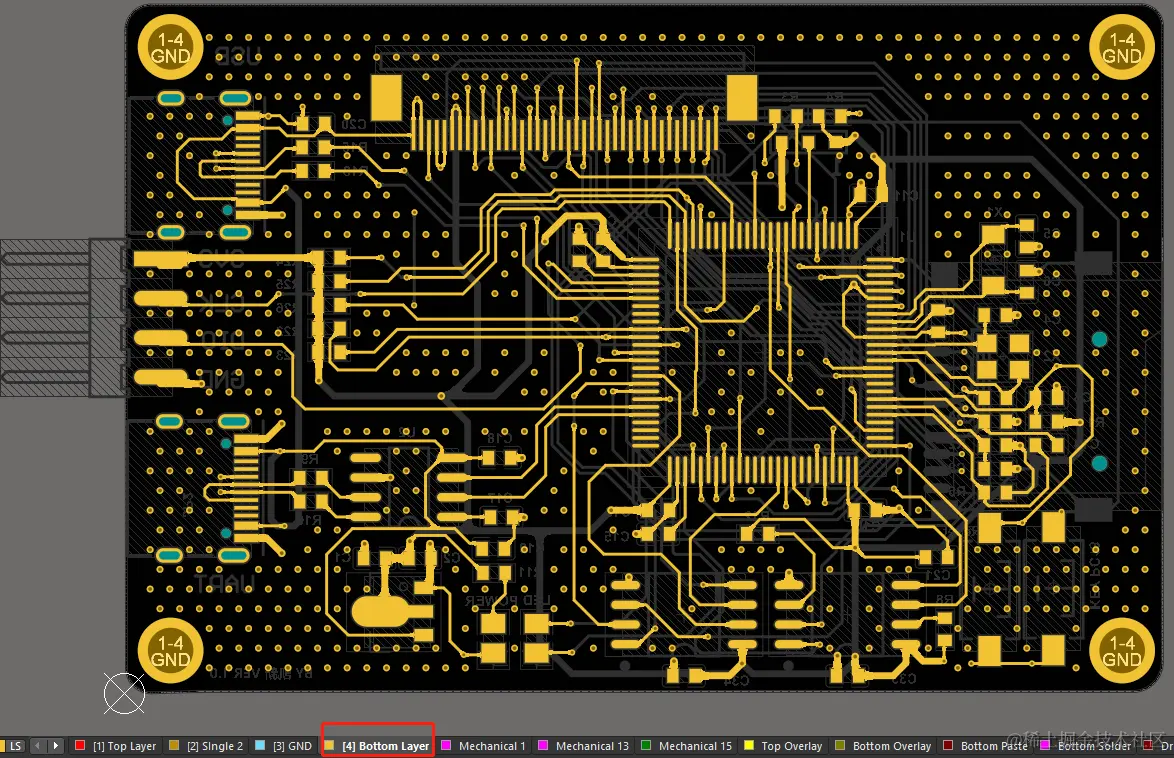Screen dimensions: 1174x758
Task: Select the left square connector mounting pad at top
Action: pos(386,97)
